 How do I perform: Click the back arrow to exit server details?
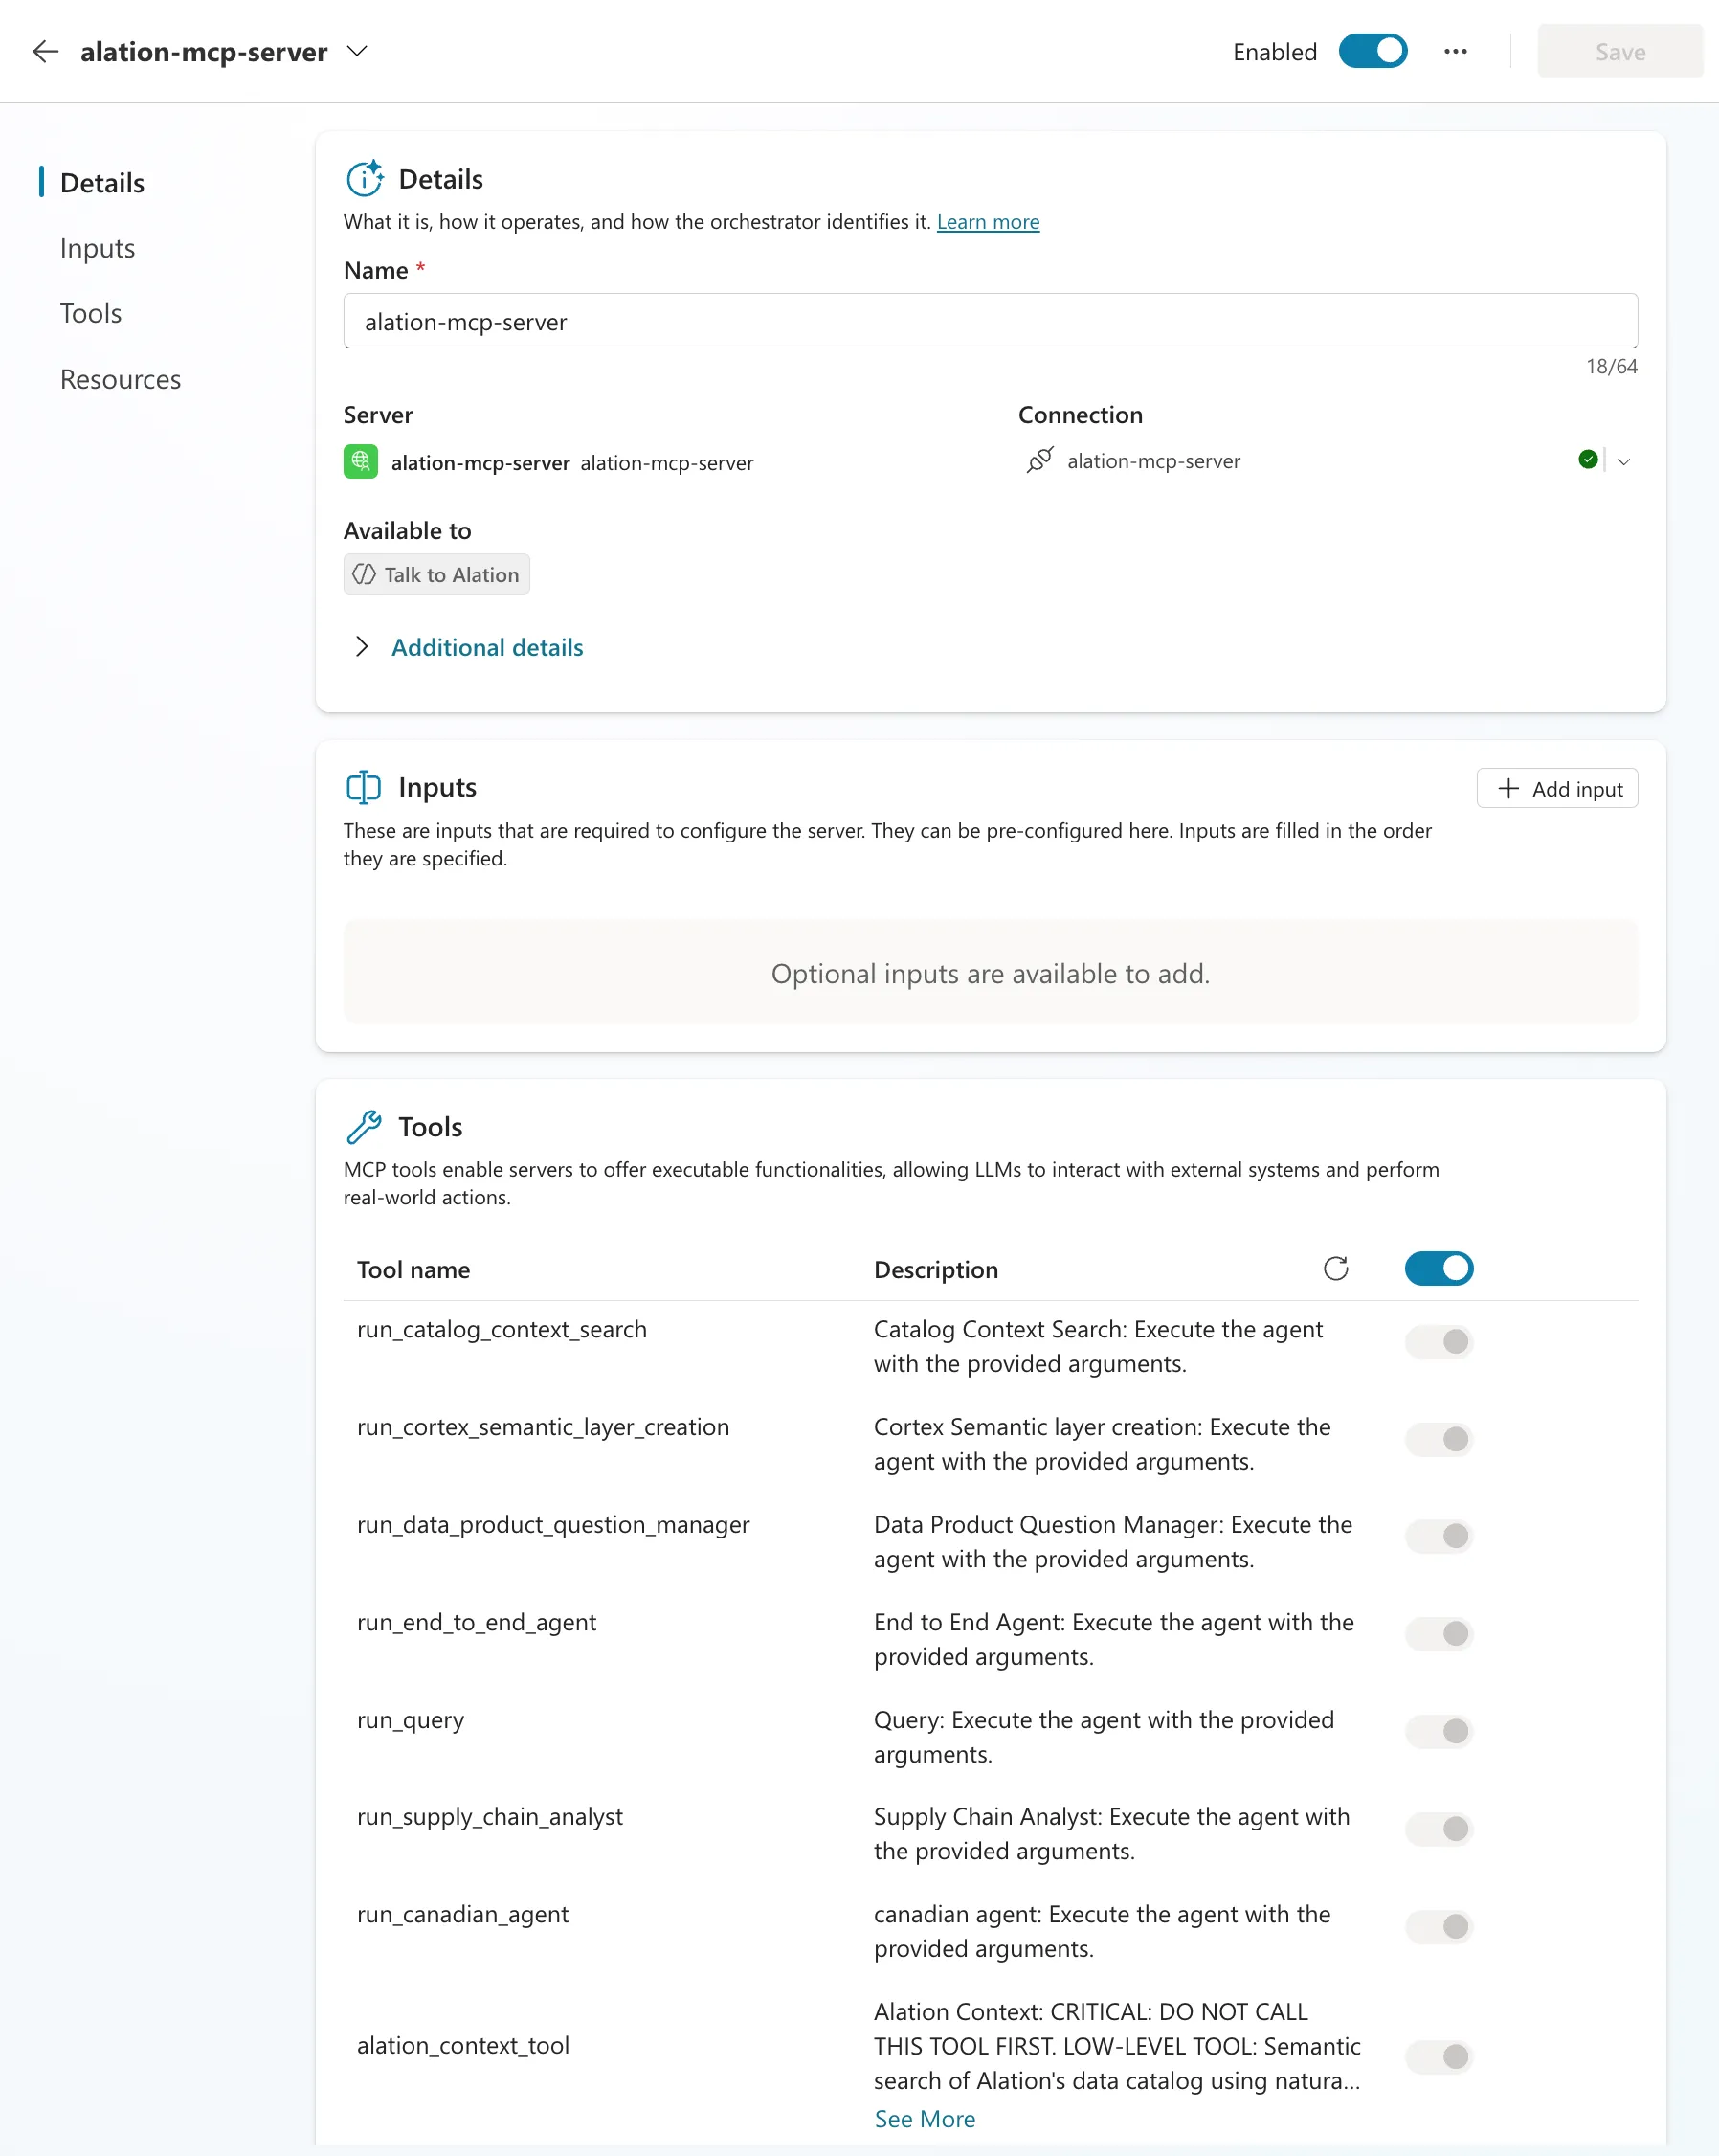tap(45, 51)
